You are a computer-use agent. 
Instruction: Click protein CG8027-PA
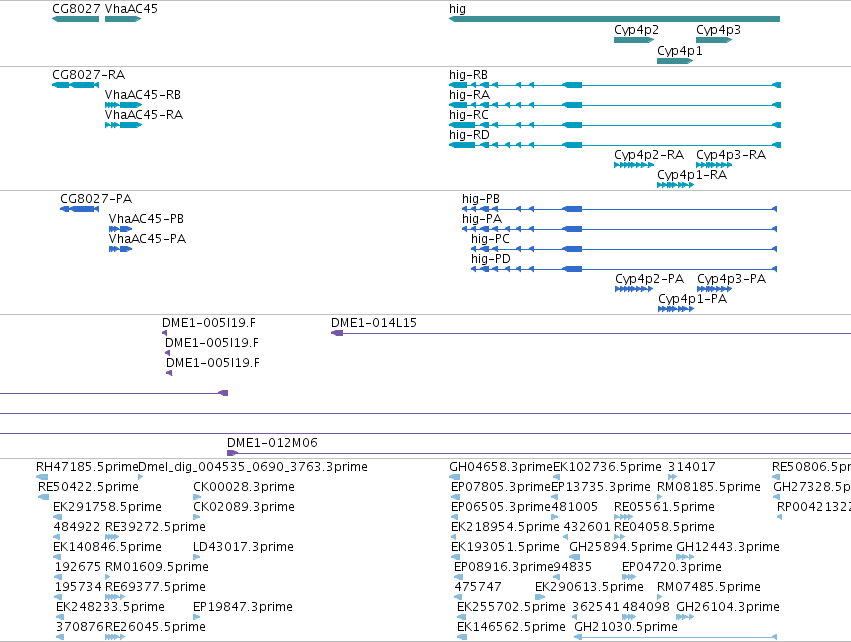tap(80, 209)
